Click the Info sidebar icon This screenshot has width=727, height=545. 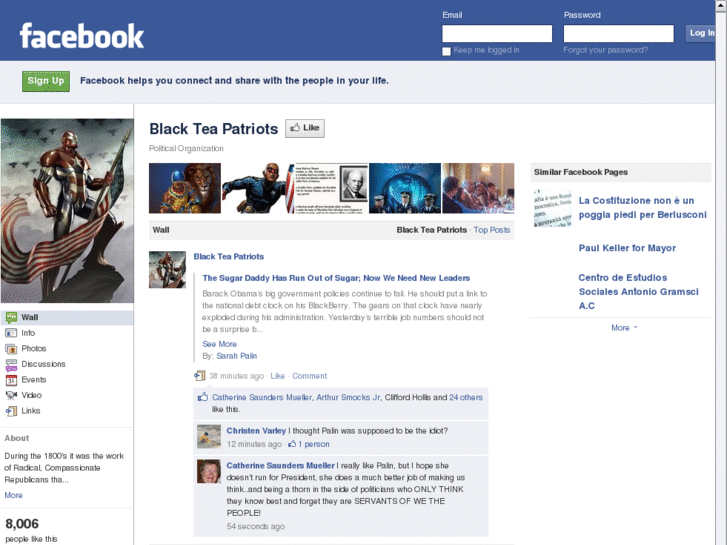click(x=11, y=333)
